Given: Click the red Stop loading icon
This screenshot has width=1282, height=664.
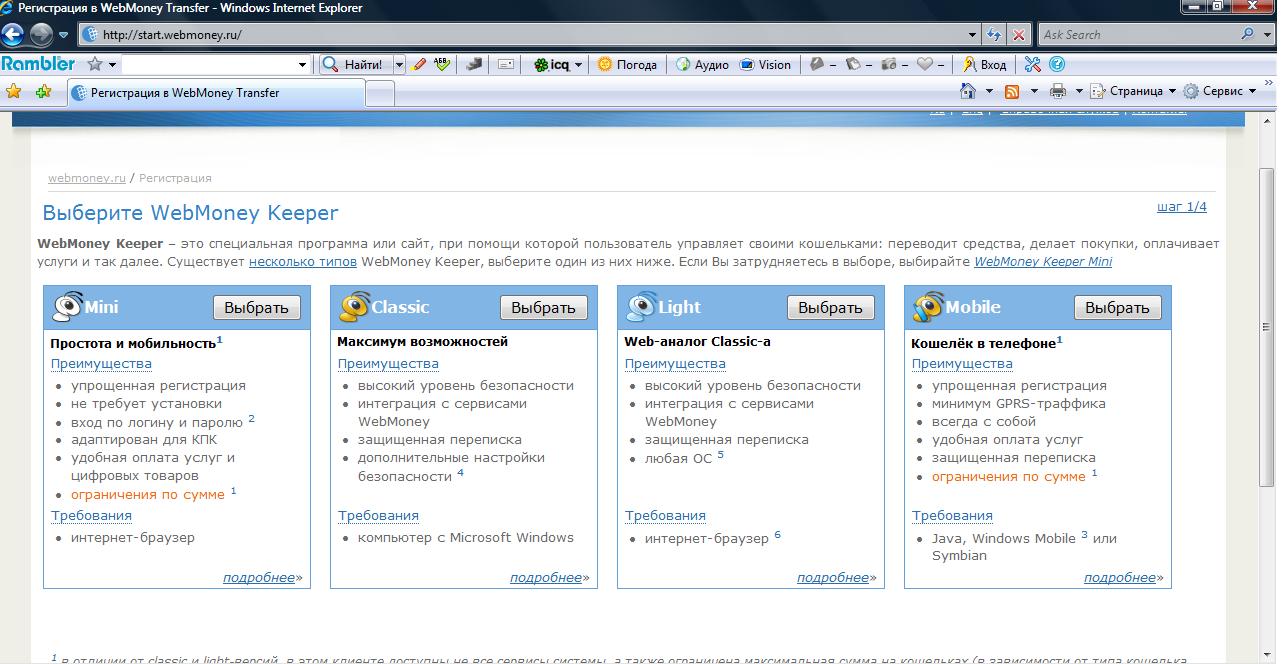Looking at the screenshot, I should pyautogui.click(x=1019, y=35).
